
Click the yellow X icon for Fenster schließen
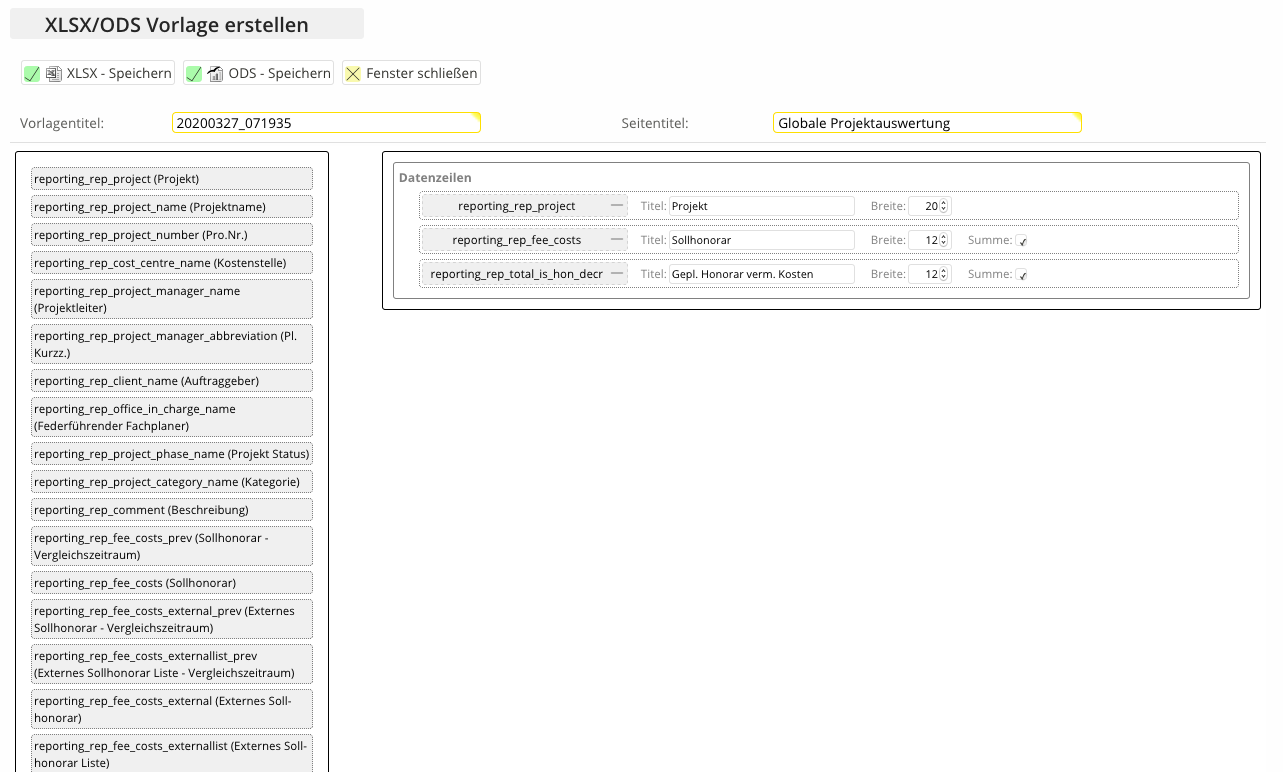[353, 74]
